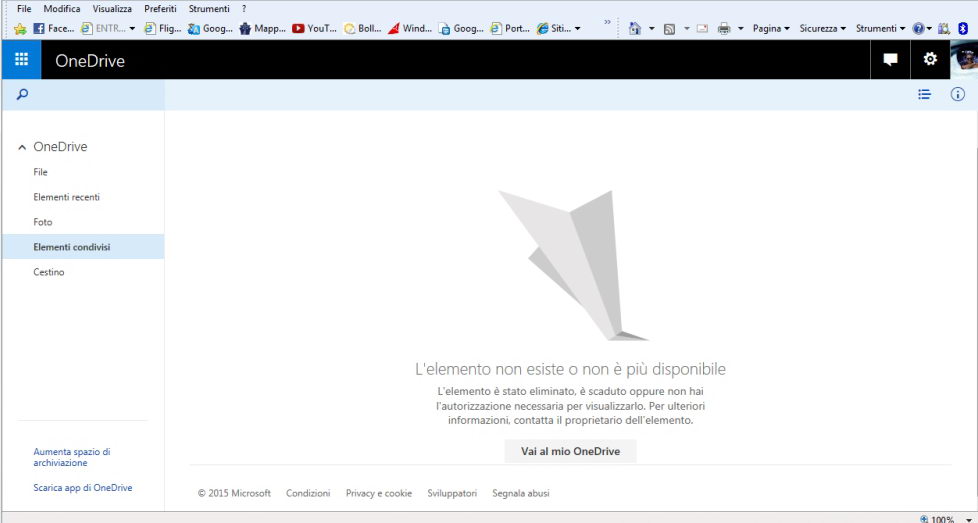
Task: Click the Privacy e cookie footer link
Action: [x=378, y=493]
